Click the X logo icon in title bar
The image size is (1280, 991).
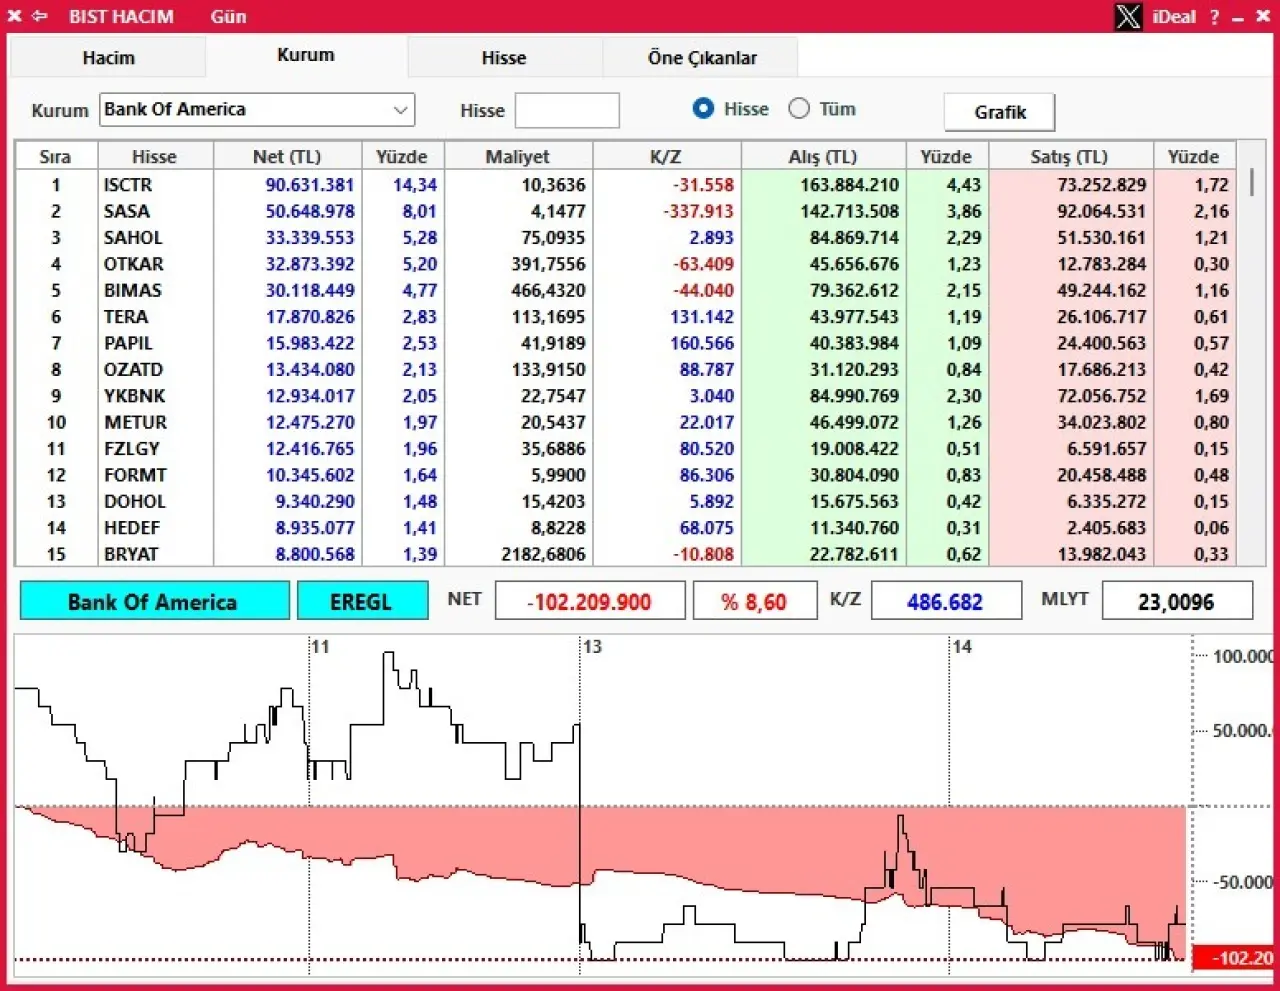pyautogui.click(x=1128, y=16)
